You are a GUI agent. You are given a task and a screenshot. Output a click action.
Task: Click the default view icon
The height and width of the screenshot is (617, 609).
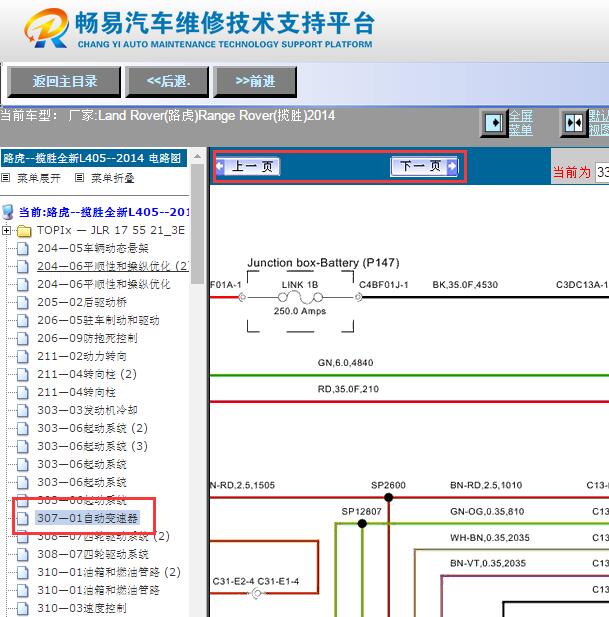pos(574,123)
